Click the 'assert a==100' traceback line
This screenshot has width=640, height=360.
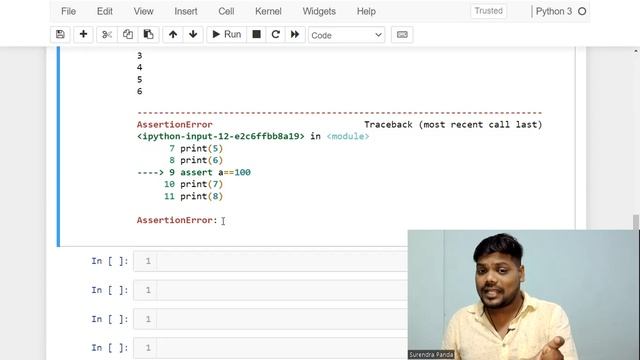click(x=194, y=172)
